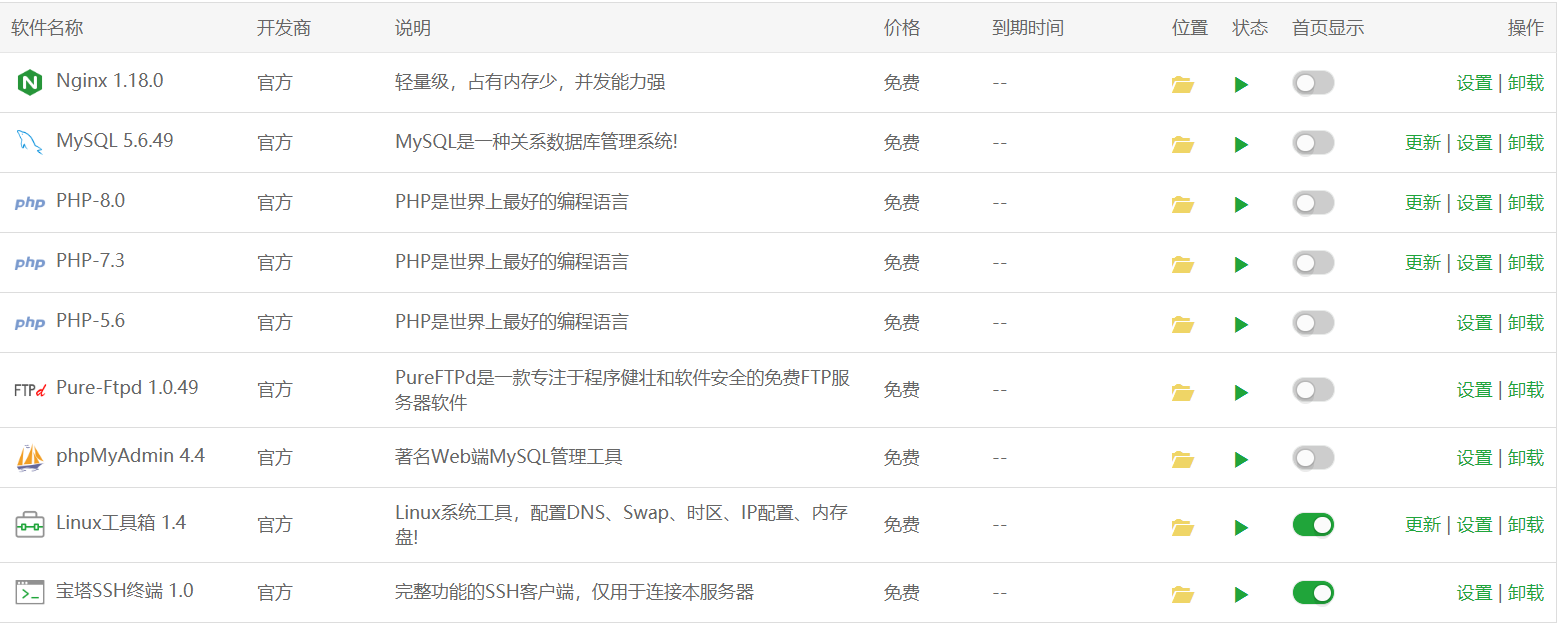Click the 宝塔SSH终端 1.0 software name
Image resolution: width=1559 pixels, height=631 pixels.
125,591
